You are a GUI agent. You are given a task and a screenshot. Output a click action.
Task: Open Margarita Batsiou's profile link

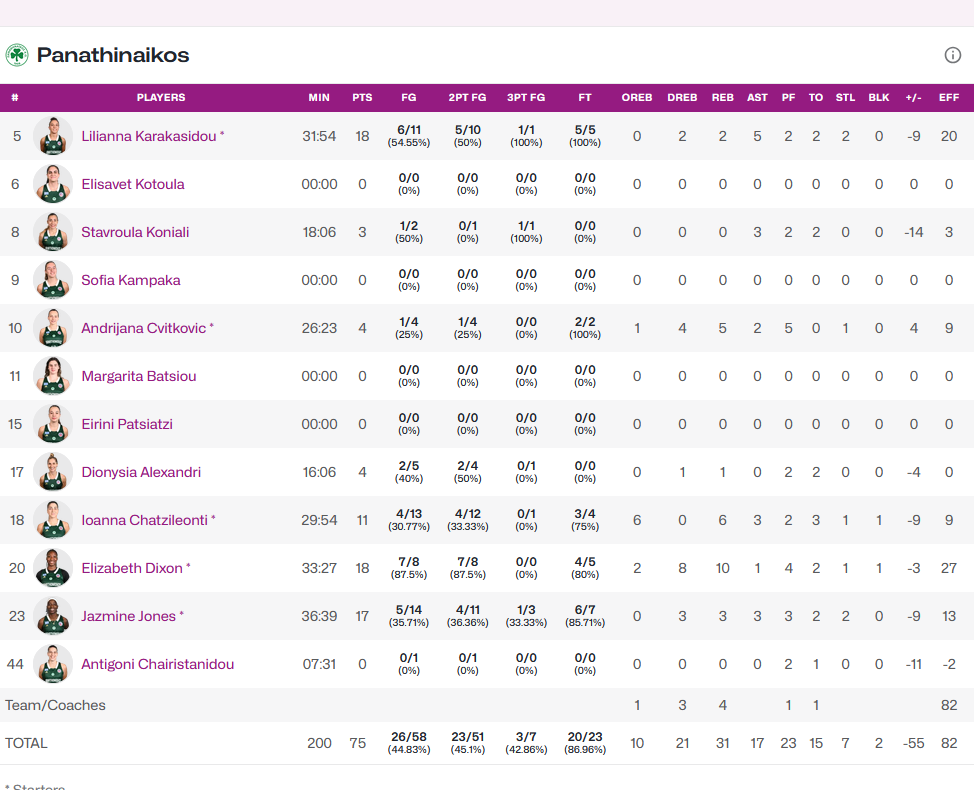pos(139,376)
